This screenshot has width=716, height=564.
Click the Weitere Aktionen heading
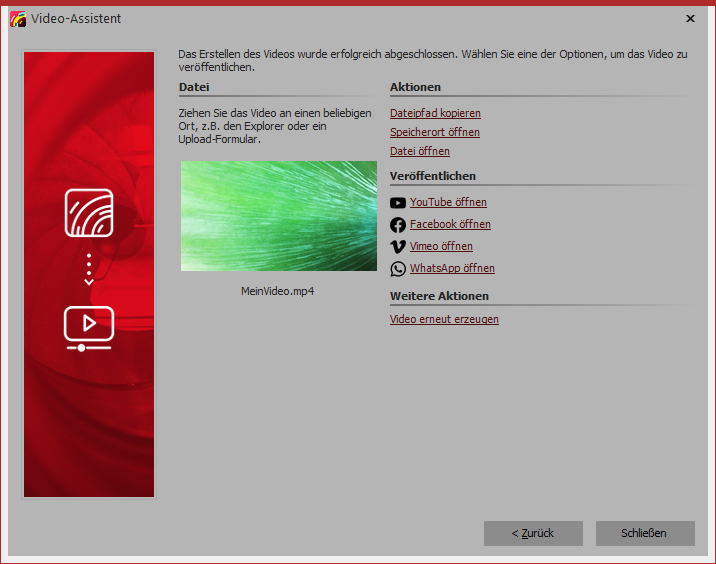[x=439, y=296]
